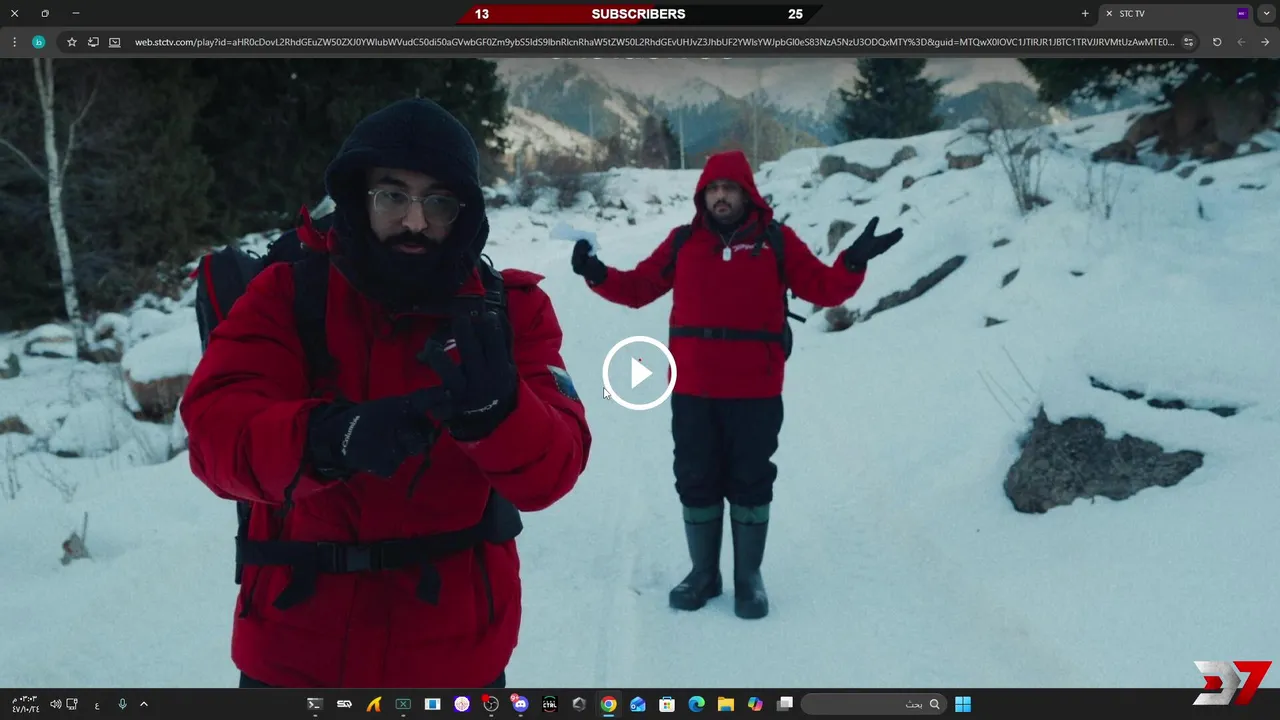Click the install app icon in address bar
The width and height of the screenshot is (1280, 720).
[x=114, y=42]
